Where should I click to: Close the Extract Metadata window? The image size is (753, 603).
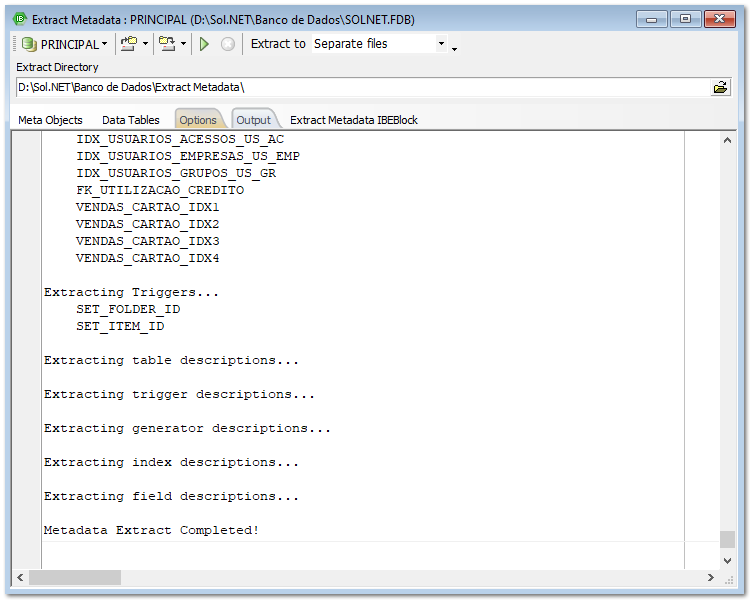719,19
